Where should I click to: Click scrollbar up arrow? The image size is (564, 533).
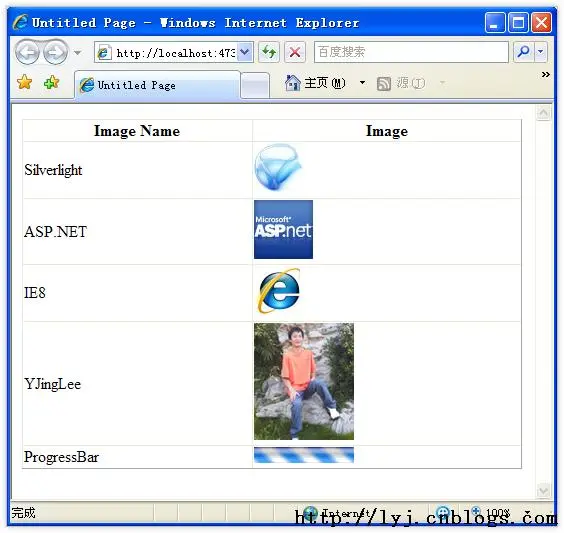(x=543, y=113)
